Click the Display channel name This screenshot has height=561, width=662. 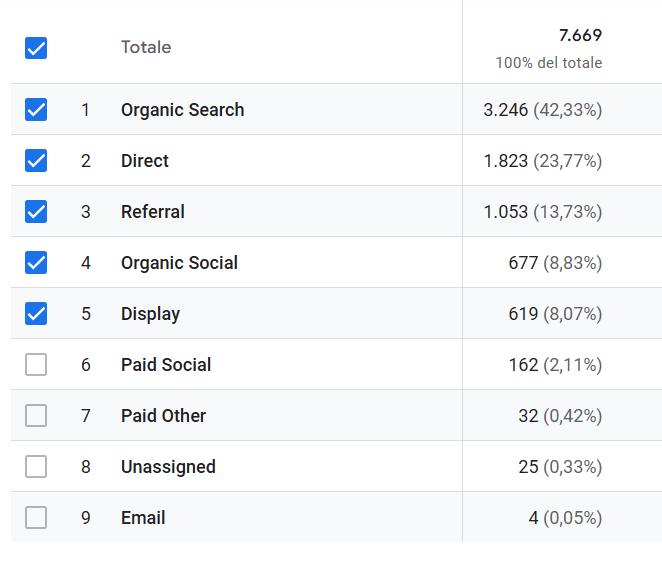pyautogui.click(x=150, y=314)
